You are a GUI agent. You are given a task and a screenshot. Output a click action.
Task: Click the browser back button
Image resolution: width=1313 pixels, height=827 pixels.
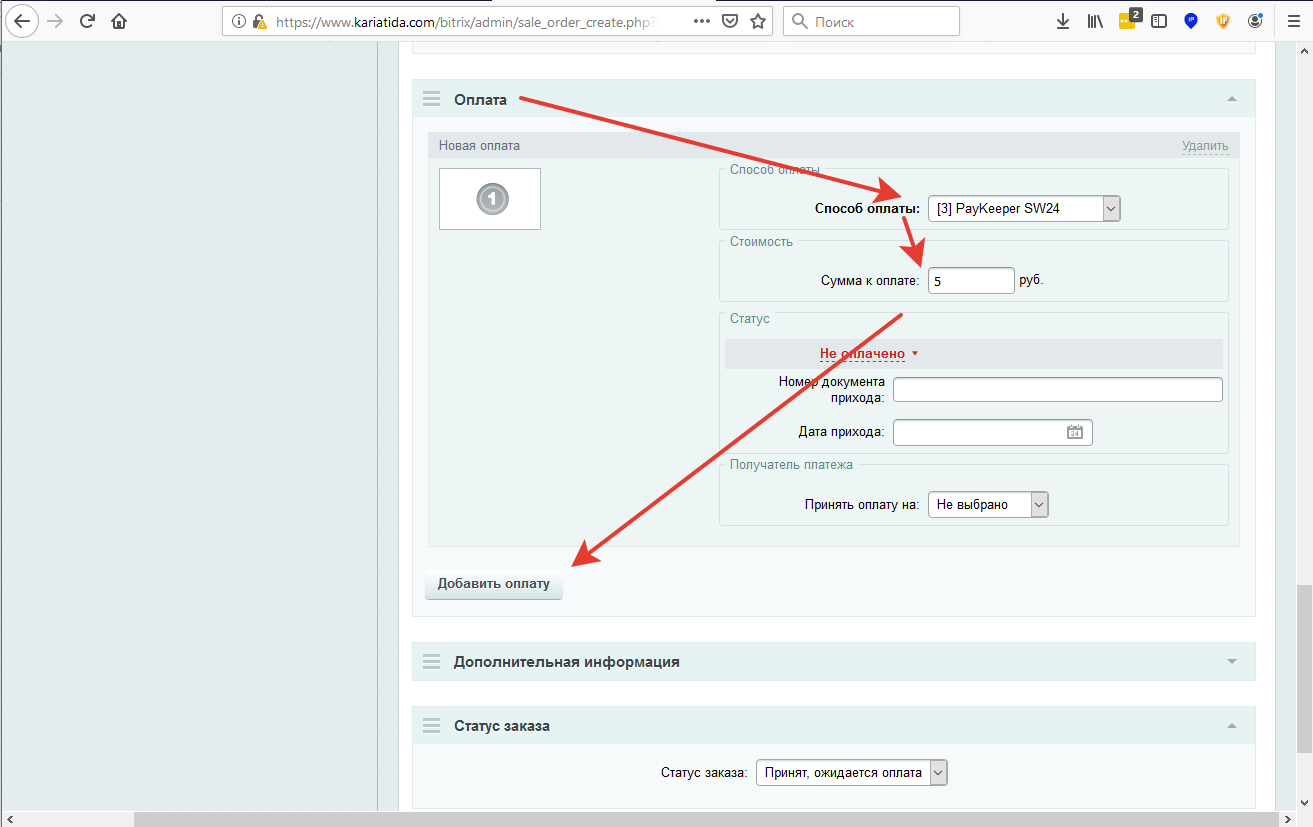(x=21, y=21)
